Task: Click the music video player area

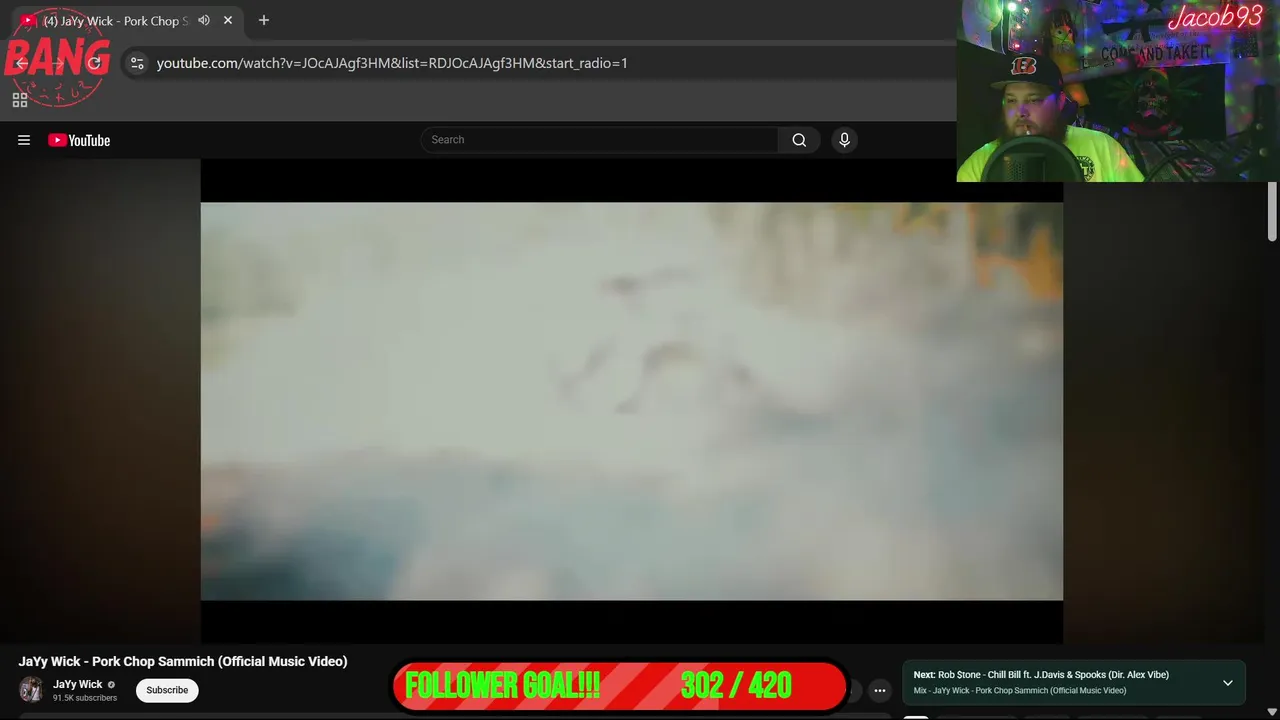Action: pos(632,401)
